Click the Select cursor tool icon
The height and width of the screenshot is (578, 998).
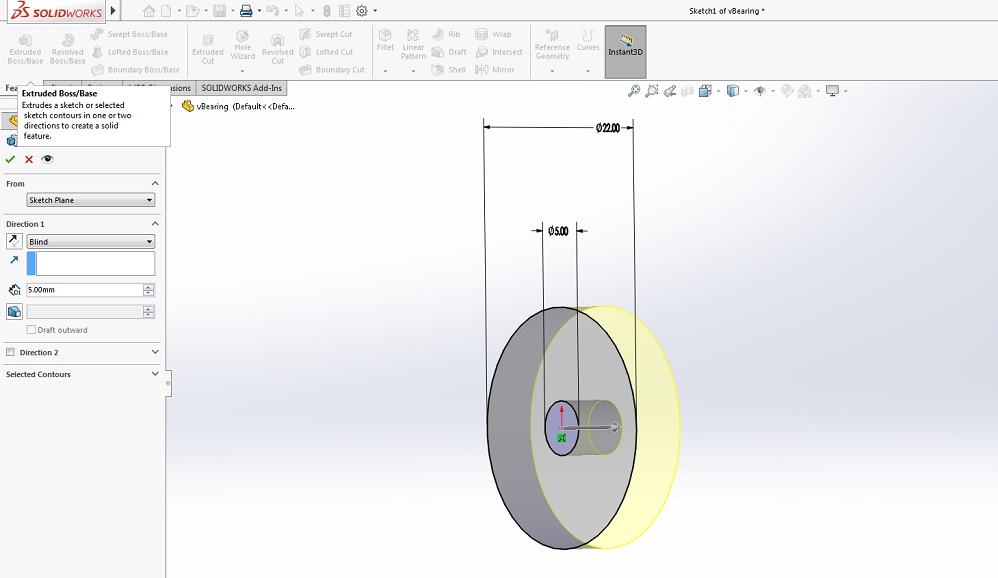coord(299,11)
